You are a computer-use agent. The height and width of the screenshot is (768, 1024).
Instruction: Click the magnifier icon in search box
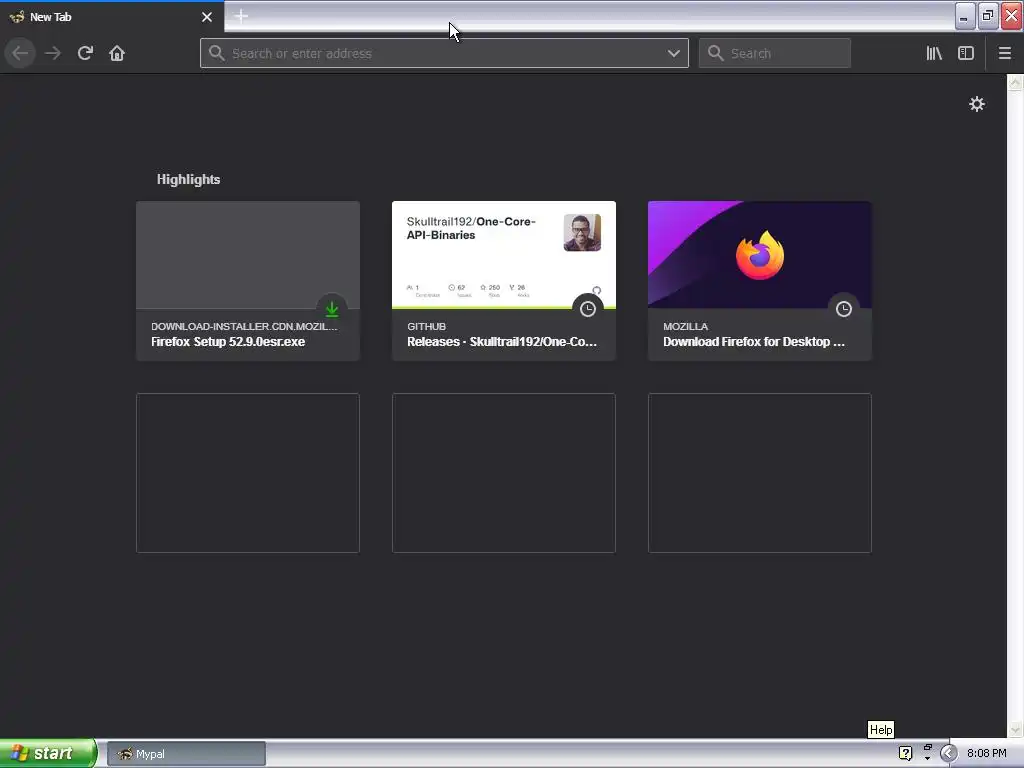tap(716, 53)
